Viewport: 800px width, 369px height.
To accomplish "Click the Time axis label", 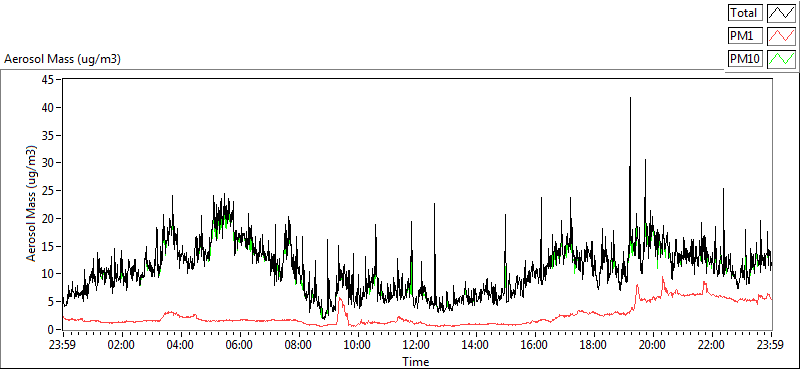I will pyautogui.click(x=415, y=362).
